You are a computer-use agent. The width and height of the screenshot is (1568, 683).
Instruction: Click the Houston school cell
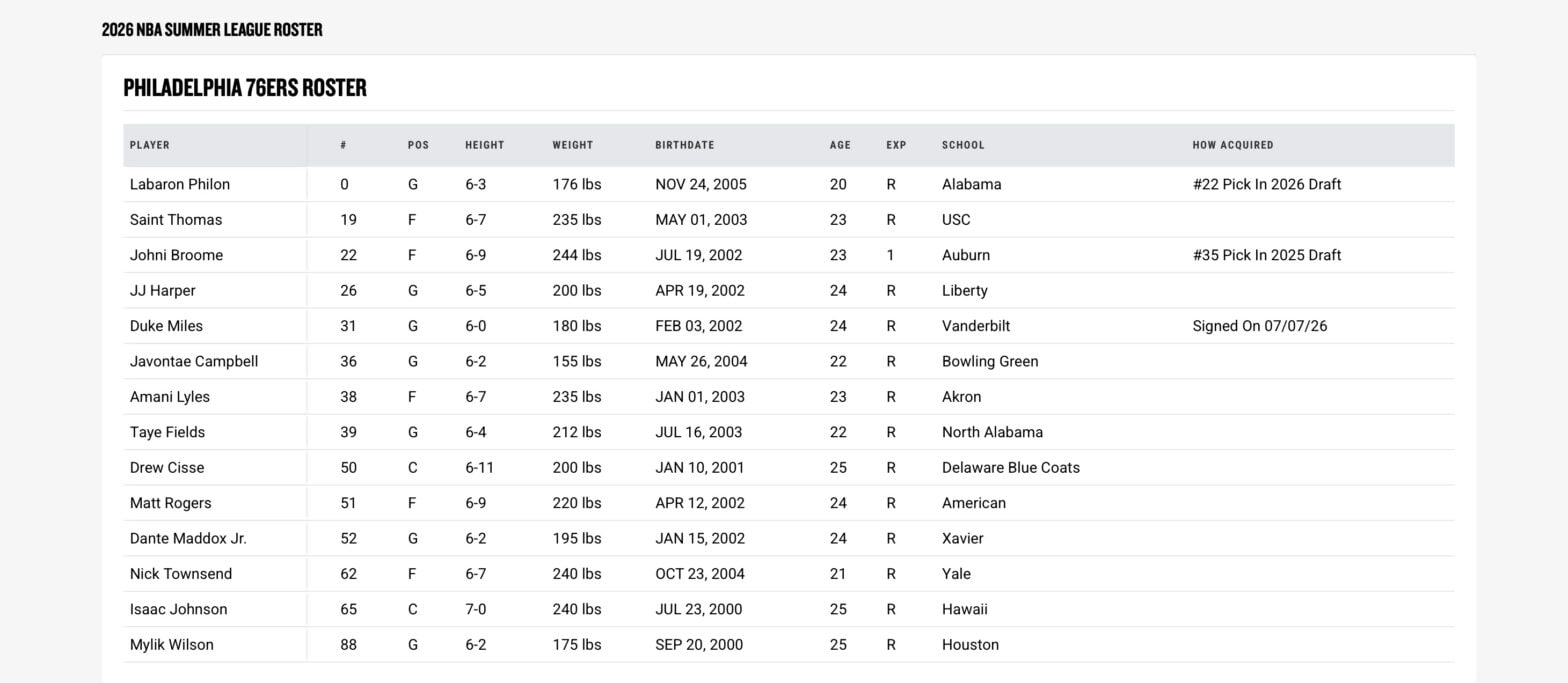pos(971,645)
